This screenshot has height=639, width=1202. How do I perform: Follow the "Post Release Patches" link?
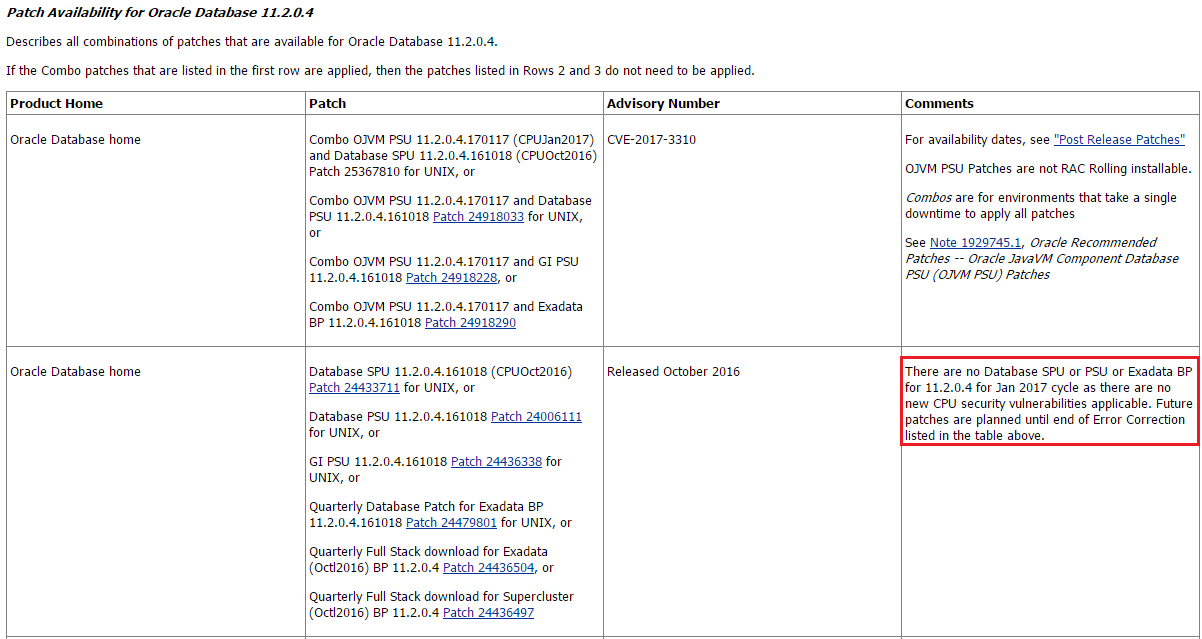coord(1119,140)
